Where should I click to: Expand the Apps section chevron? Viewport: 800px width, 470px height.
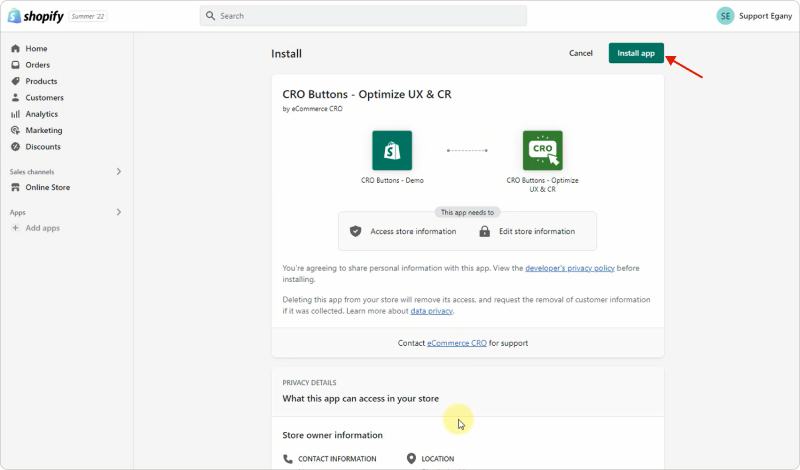119,212
